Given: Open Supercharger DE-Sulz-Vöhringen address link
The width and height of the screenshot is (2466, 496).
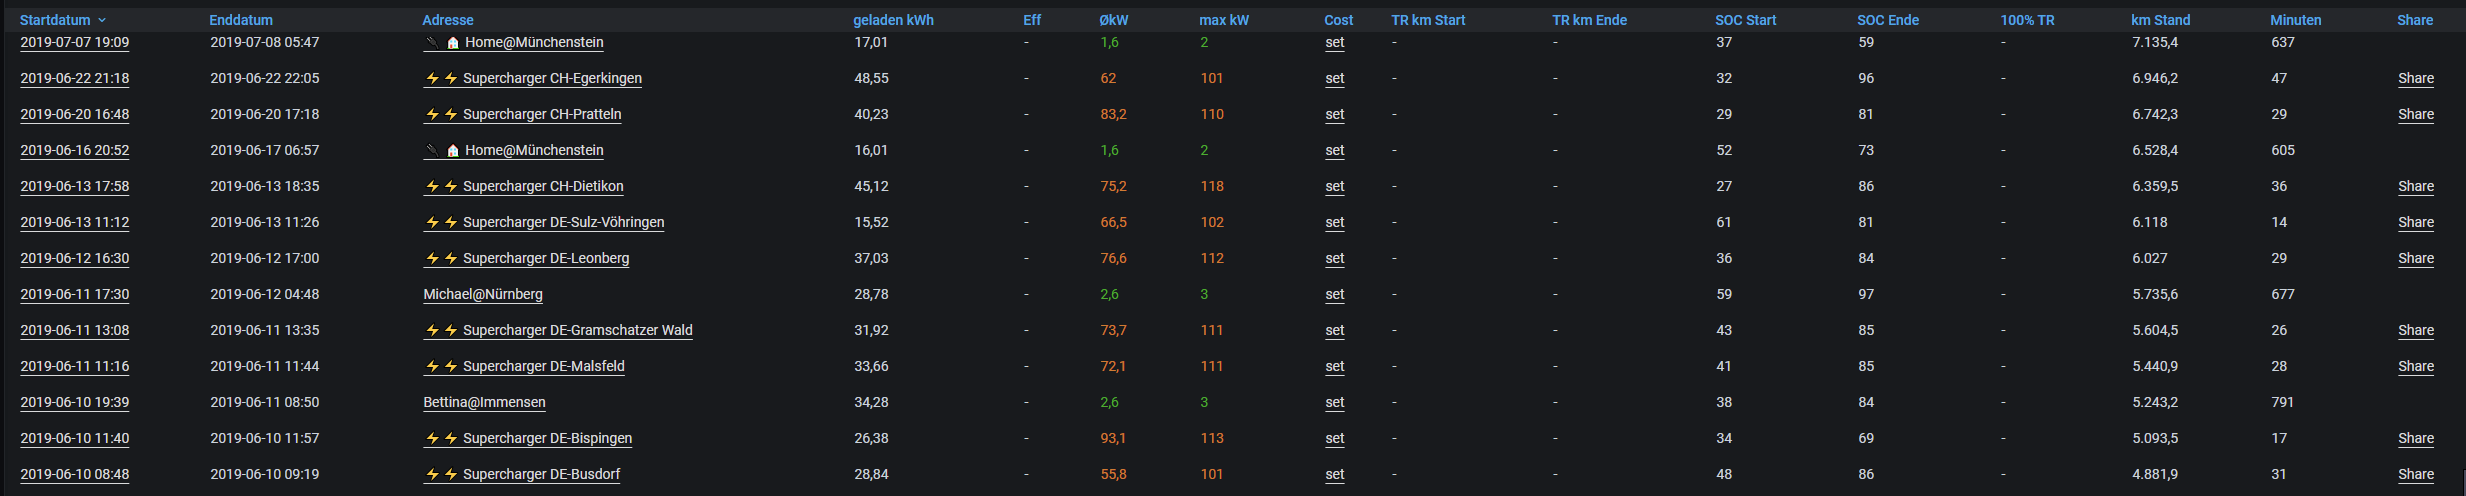Looking at the screenshot, I should click(x=563, y=222).
